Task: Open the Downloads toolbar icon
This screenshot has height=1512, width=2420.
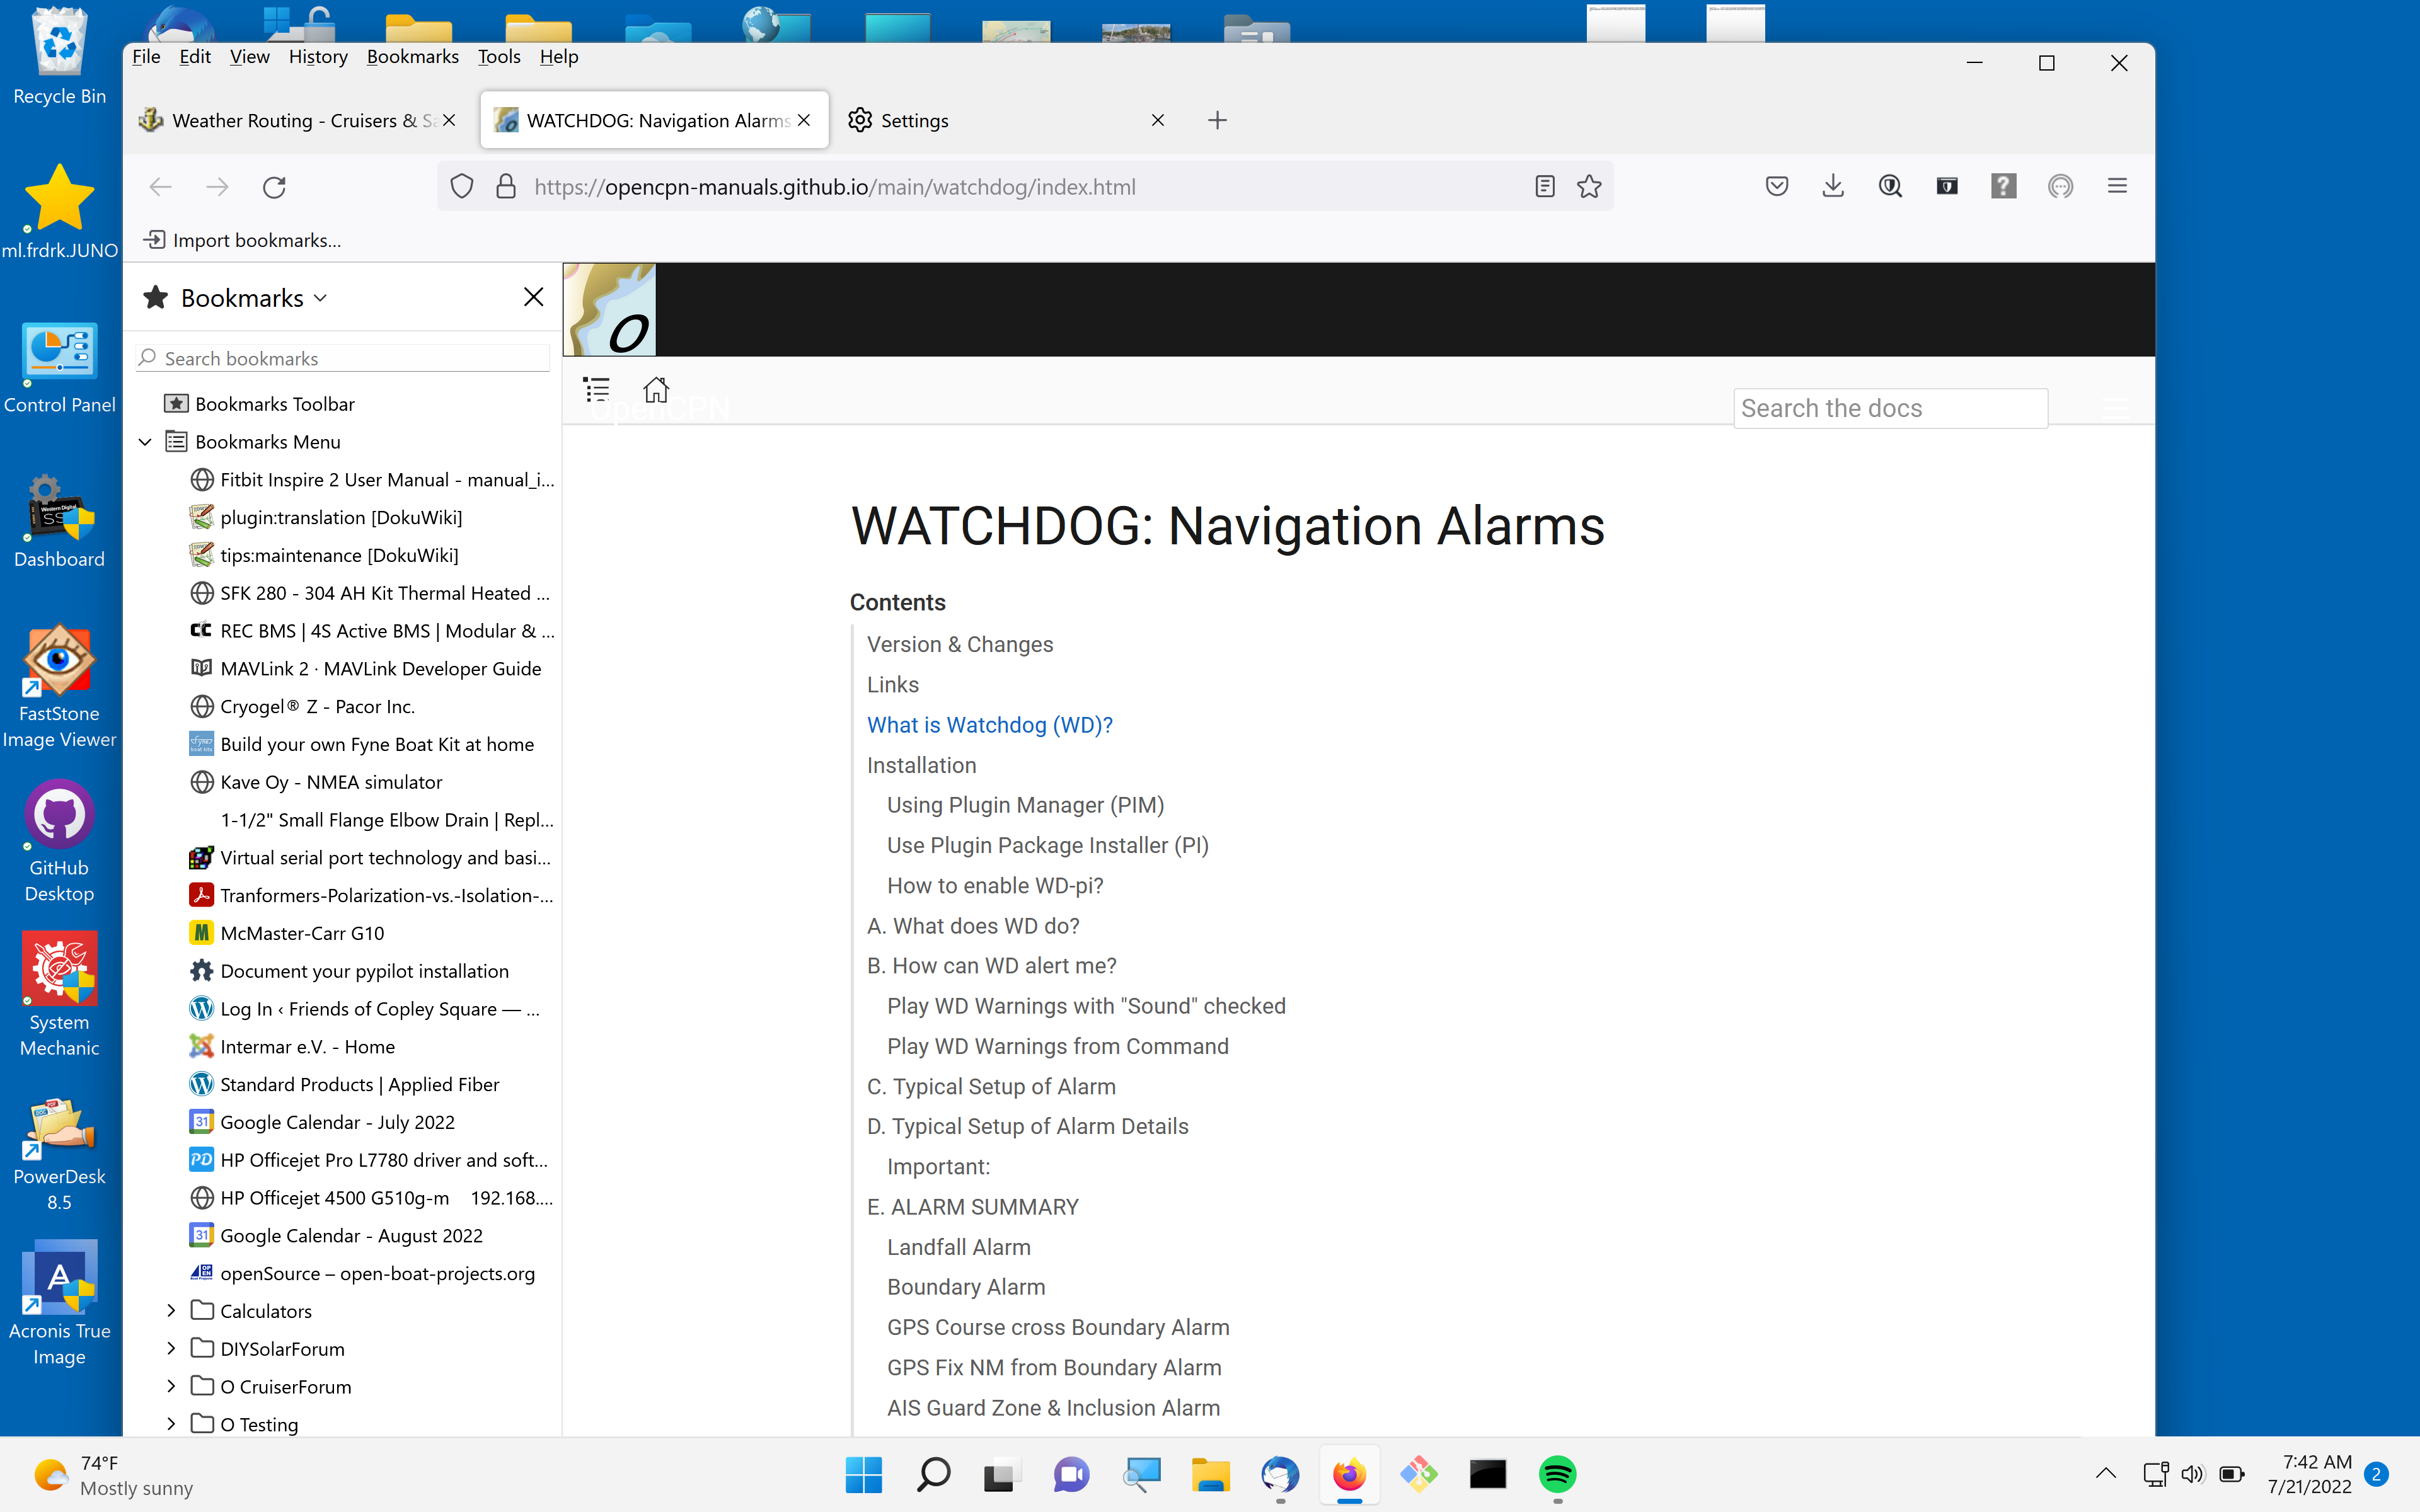Action: click(1833, 186)
